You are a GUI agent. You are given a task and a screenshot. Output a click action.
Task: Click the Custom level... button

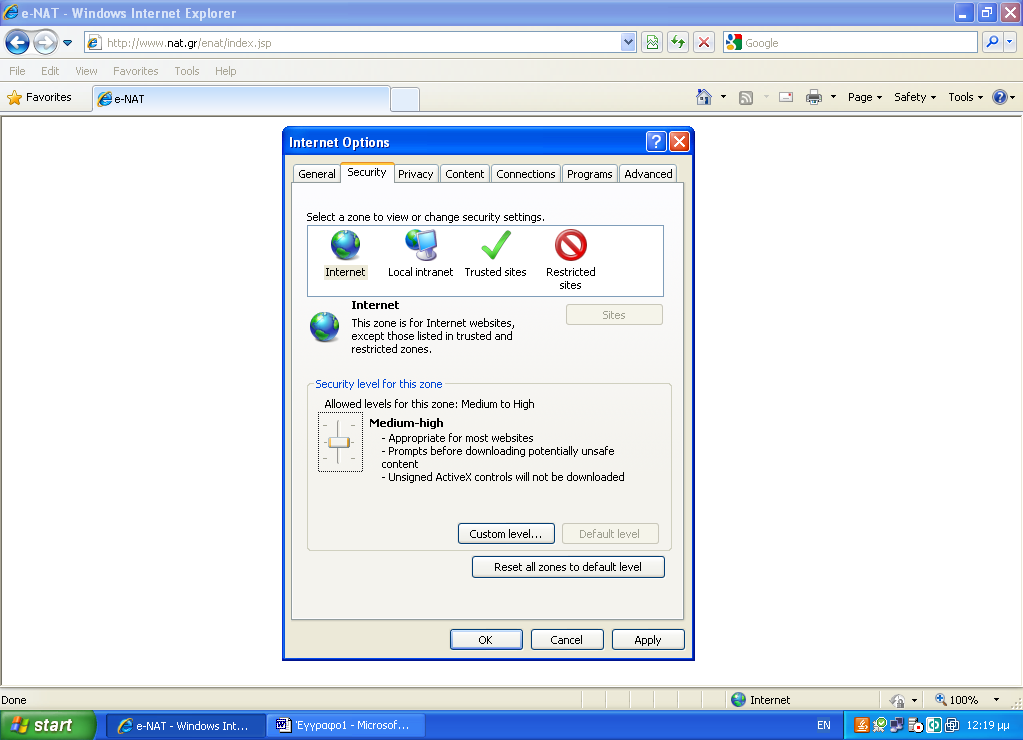506,534
